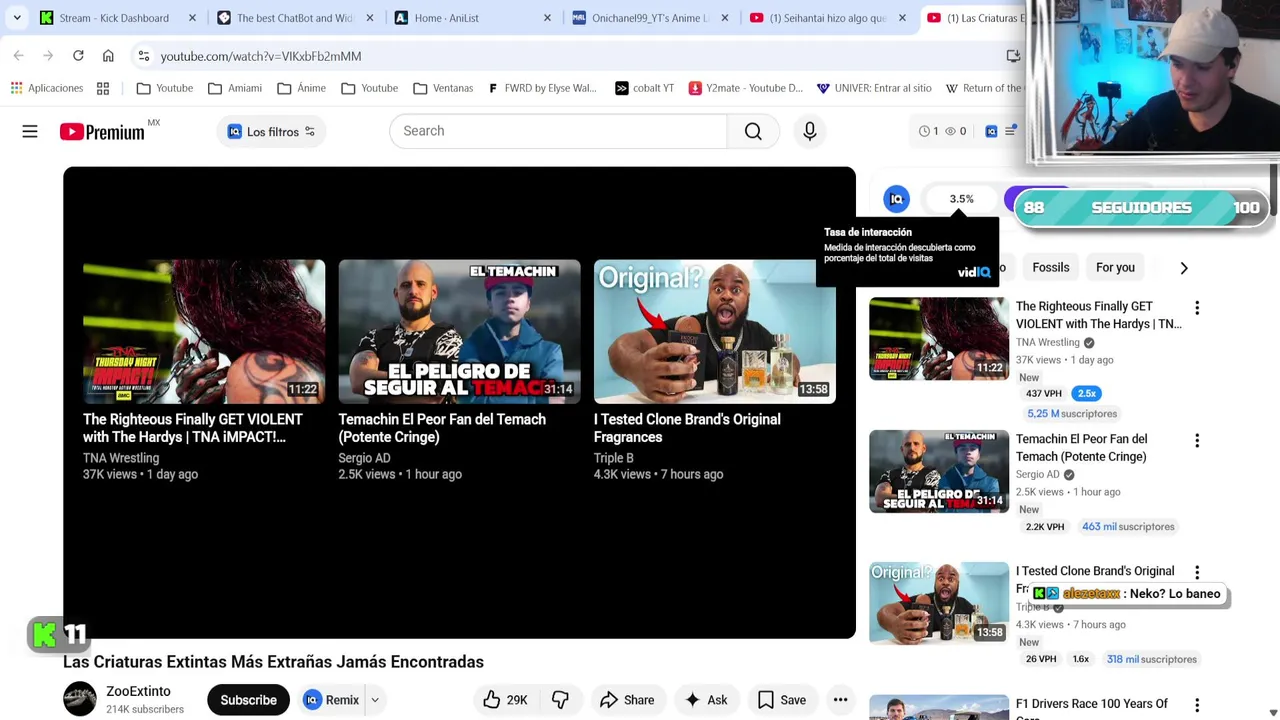Click the 3.5% interaction rate badge

click(x=961, y=199)
